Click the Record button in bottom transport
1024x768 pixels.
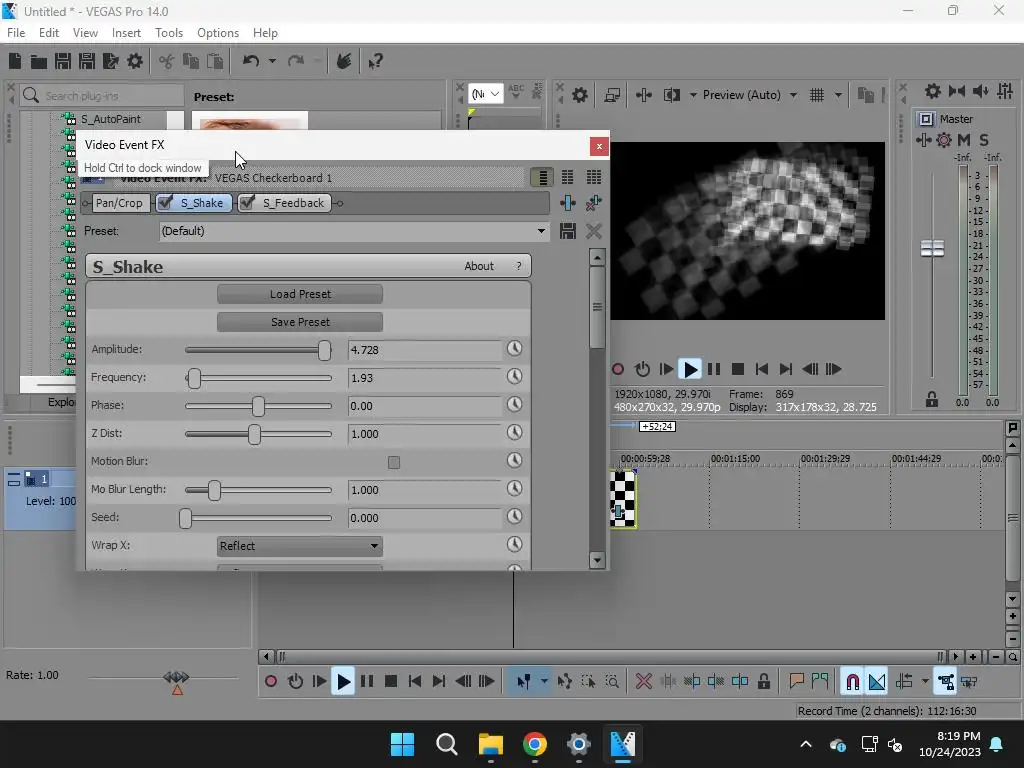pos(271,682)
